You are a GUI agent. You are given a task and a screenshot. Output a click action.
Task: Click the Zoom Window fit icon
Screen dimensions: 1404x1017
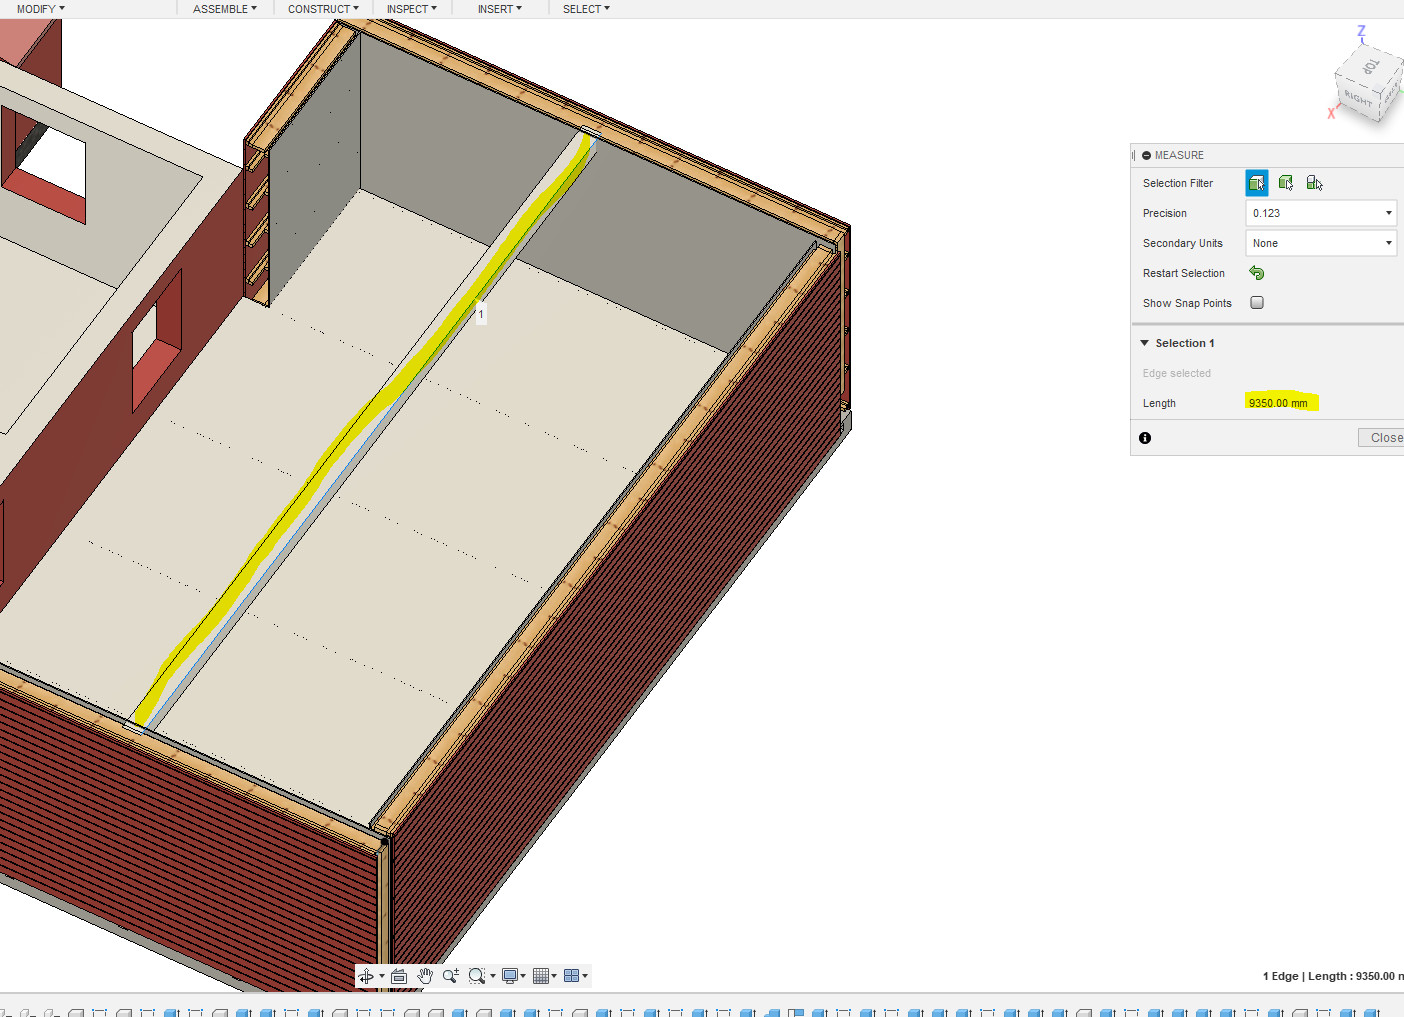[477, 976]
